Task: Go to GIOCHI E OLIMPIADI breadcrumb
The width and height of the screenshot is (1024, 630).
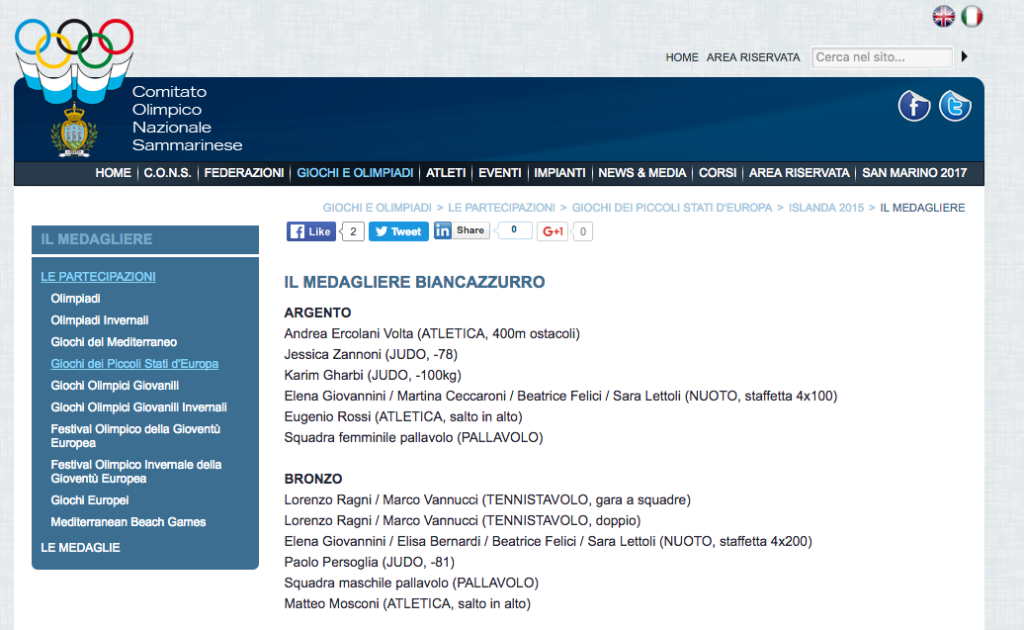Action: click(377, 208)
